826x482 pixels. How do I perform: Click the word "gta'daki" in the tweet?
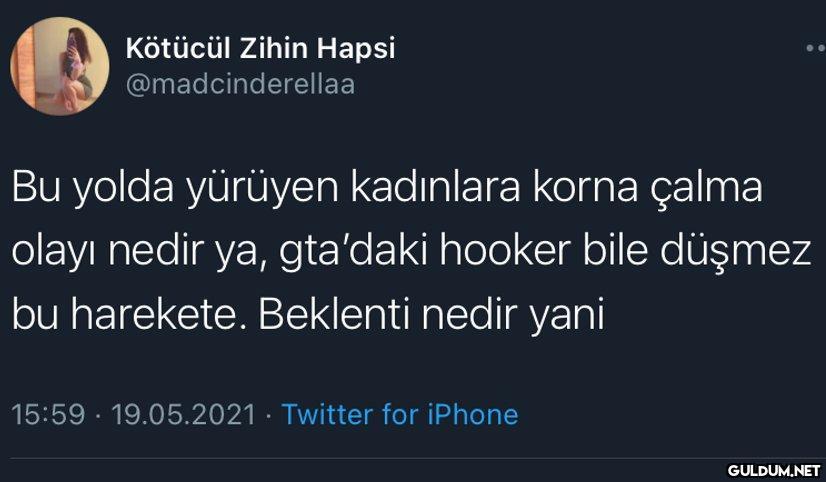tap(353, 254)
